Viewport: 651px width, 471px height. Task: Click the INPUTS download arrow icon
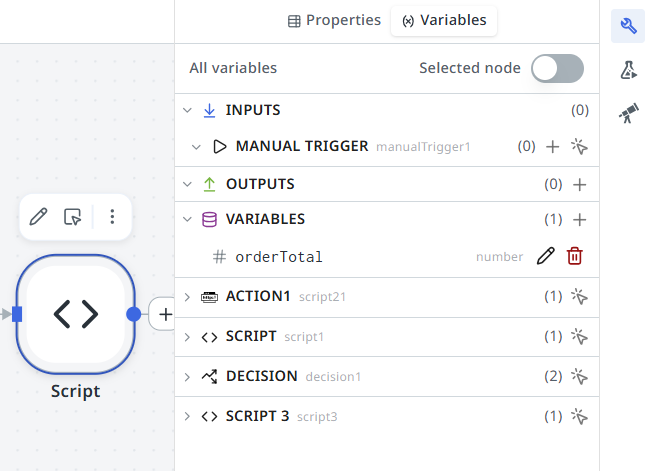(209, 110)
